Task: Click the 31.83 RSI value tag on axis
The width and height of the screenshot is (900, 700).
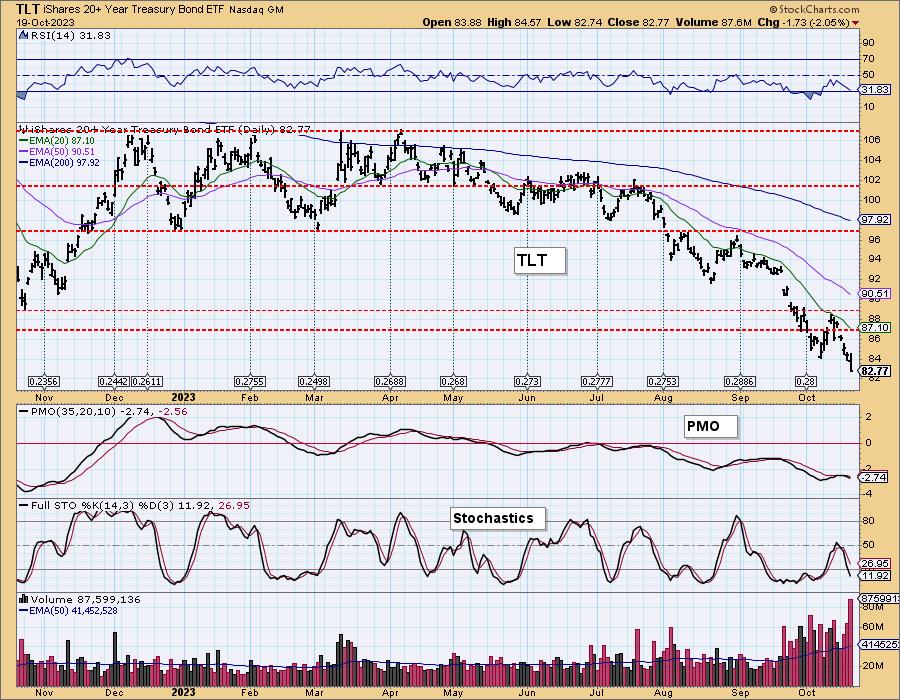Action: [876, 90]
